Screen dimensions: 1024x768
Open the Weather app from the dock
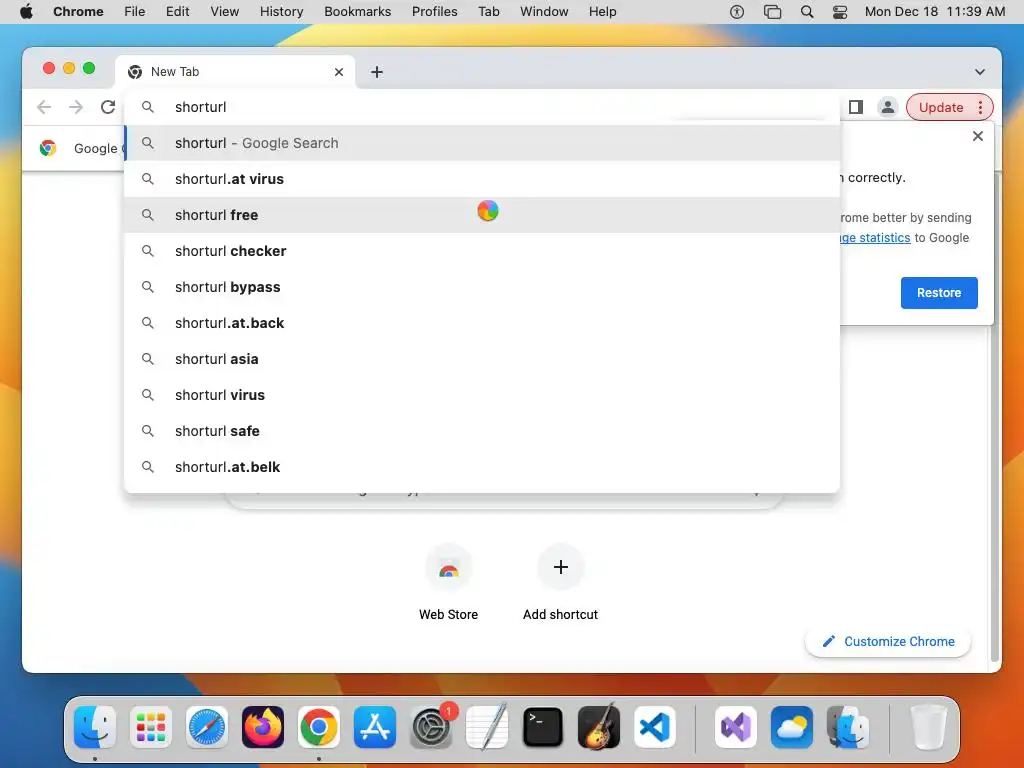coord(792,727)
